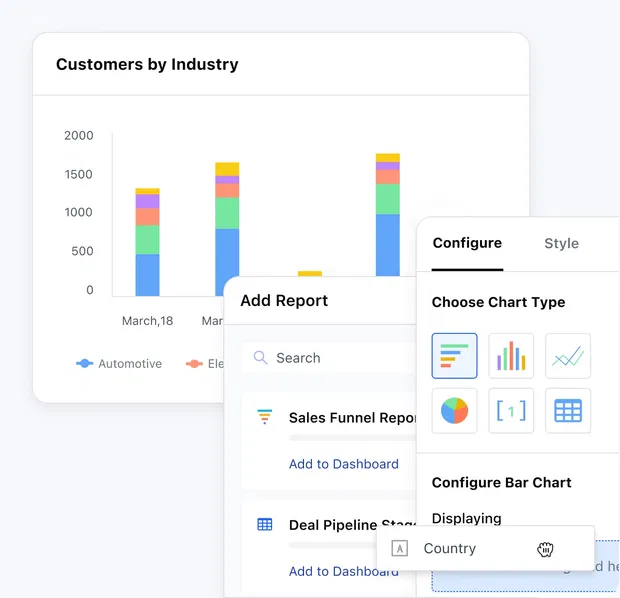Viewport: 620px width, 598px height.
Task: Select the horizontal bar chart type
Action: point(454,356)
